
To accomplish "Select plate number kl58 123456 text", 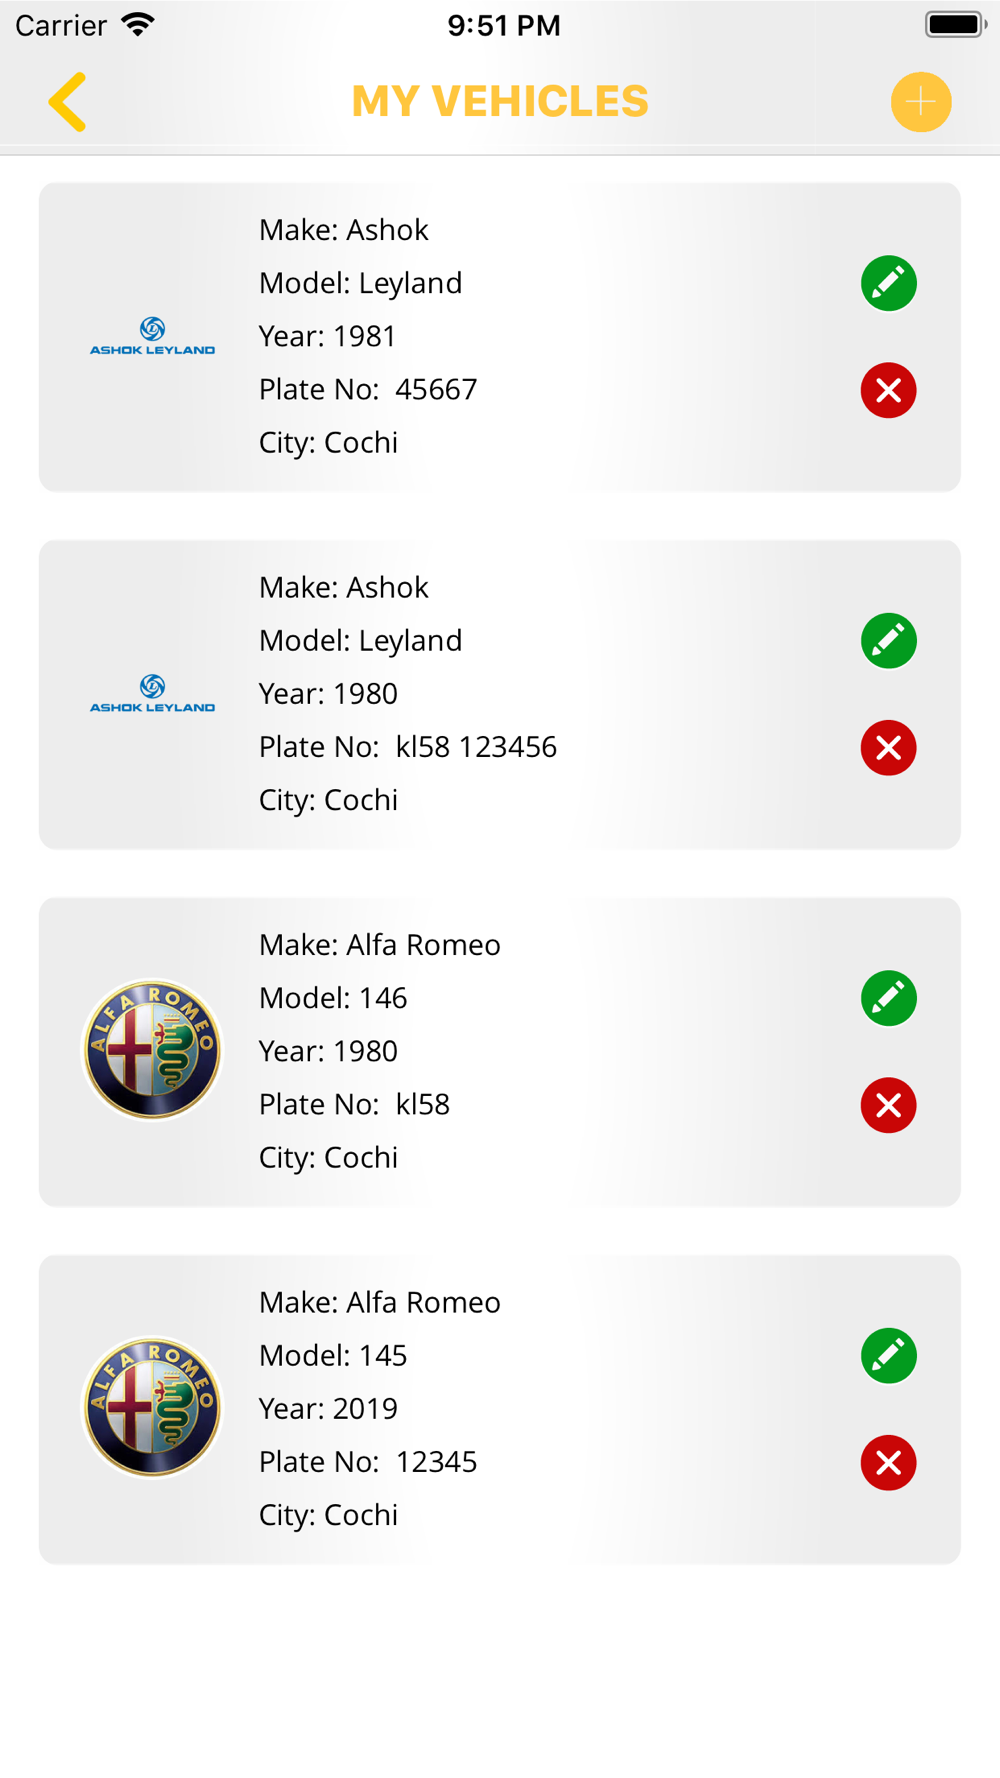I will [x=476, y=747].
